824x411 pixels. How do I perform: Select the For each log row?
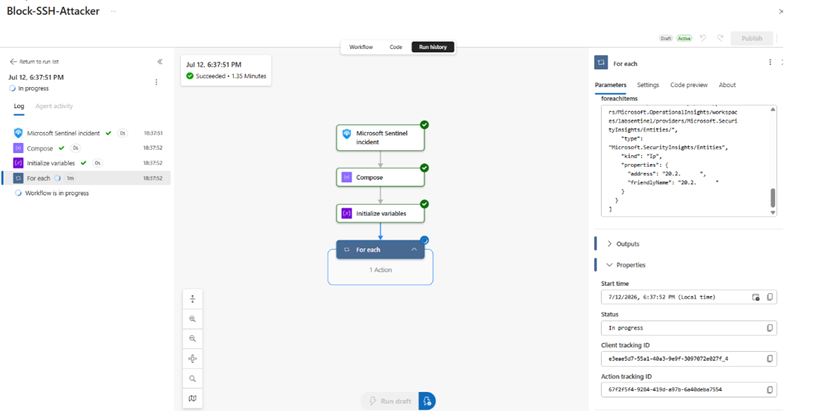(x=87, y=178)
